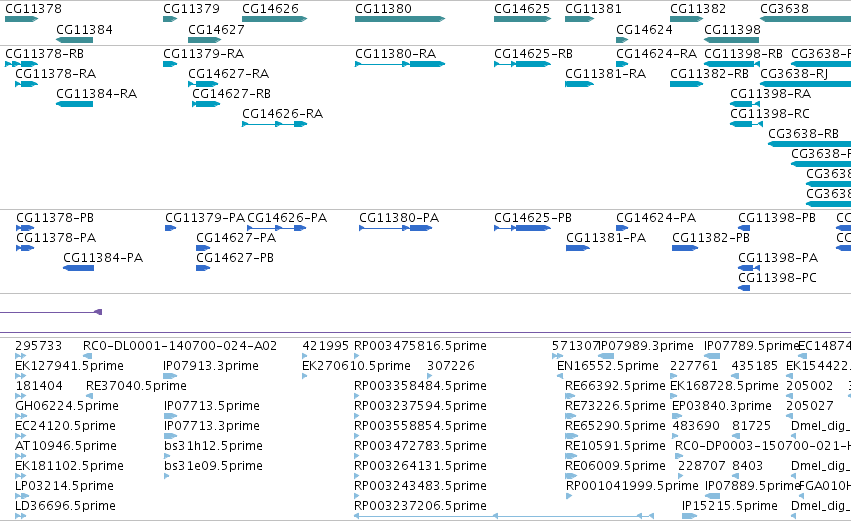This screenshot has height=521, width=851.
Task: Open protein CG11384-PA
Action: (x=103, y=258)
